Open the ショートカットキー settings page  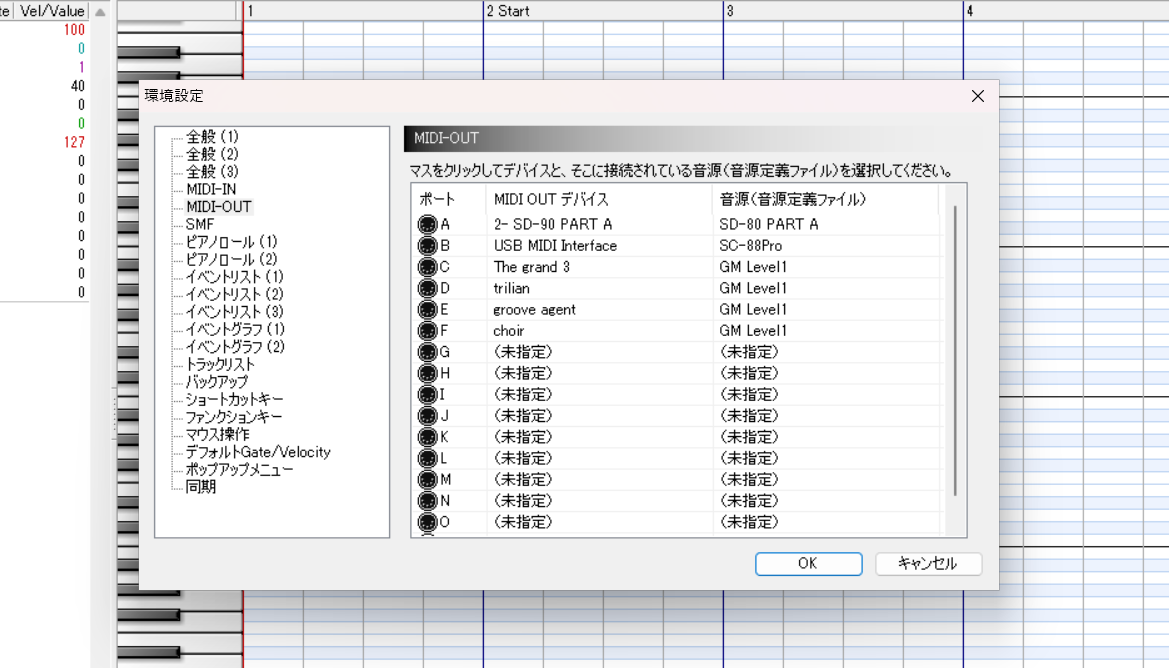[x=234, y=400]
